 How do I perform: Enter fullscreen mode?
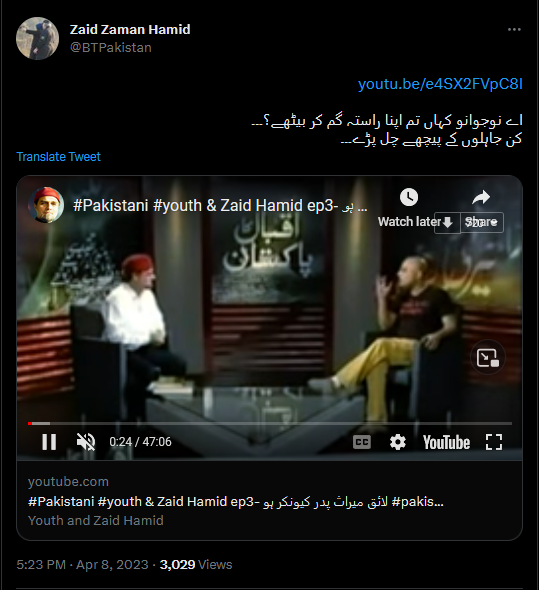click(x=494, y=442)
